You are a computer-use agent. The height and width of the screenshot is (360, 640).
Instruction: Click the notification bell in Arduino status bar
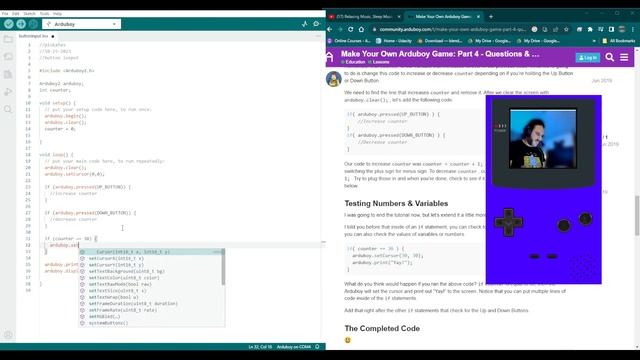318,347
